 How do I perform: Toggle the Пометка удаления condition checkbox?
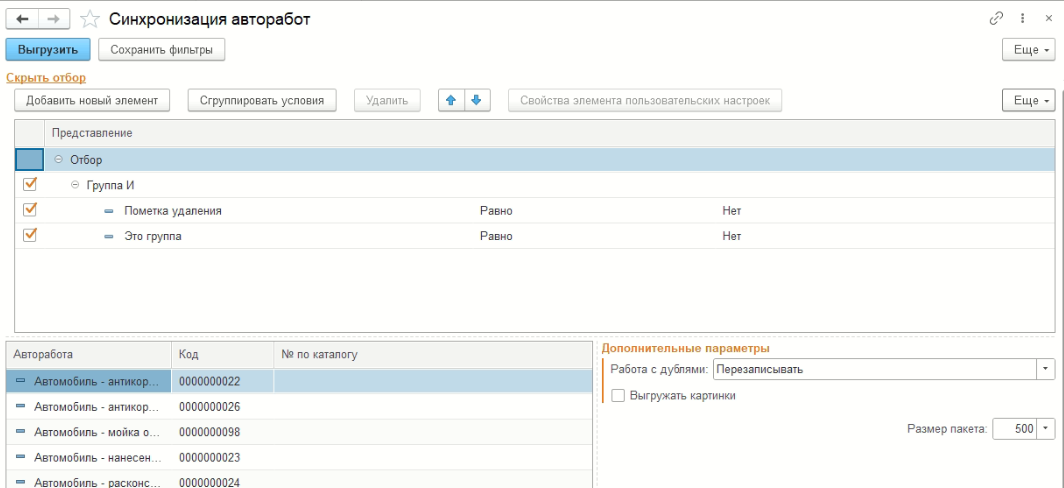click(x=29, y=210)
